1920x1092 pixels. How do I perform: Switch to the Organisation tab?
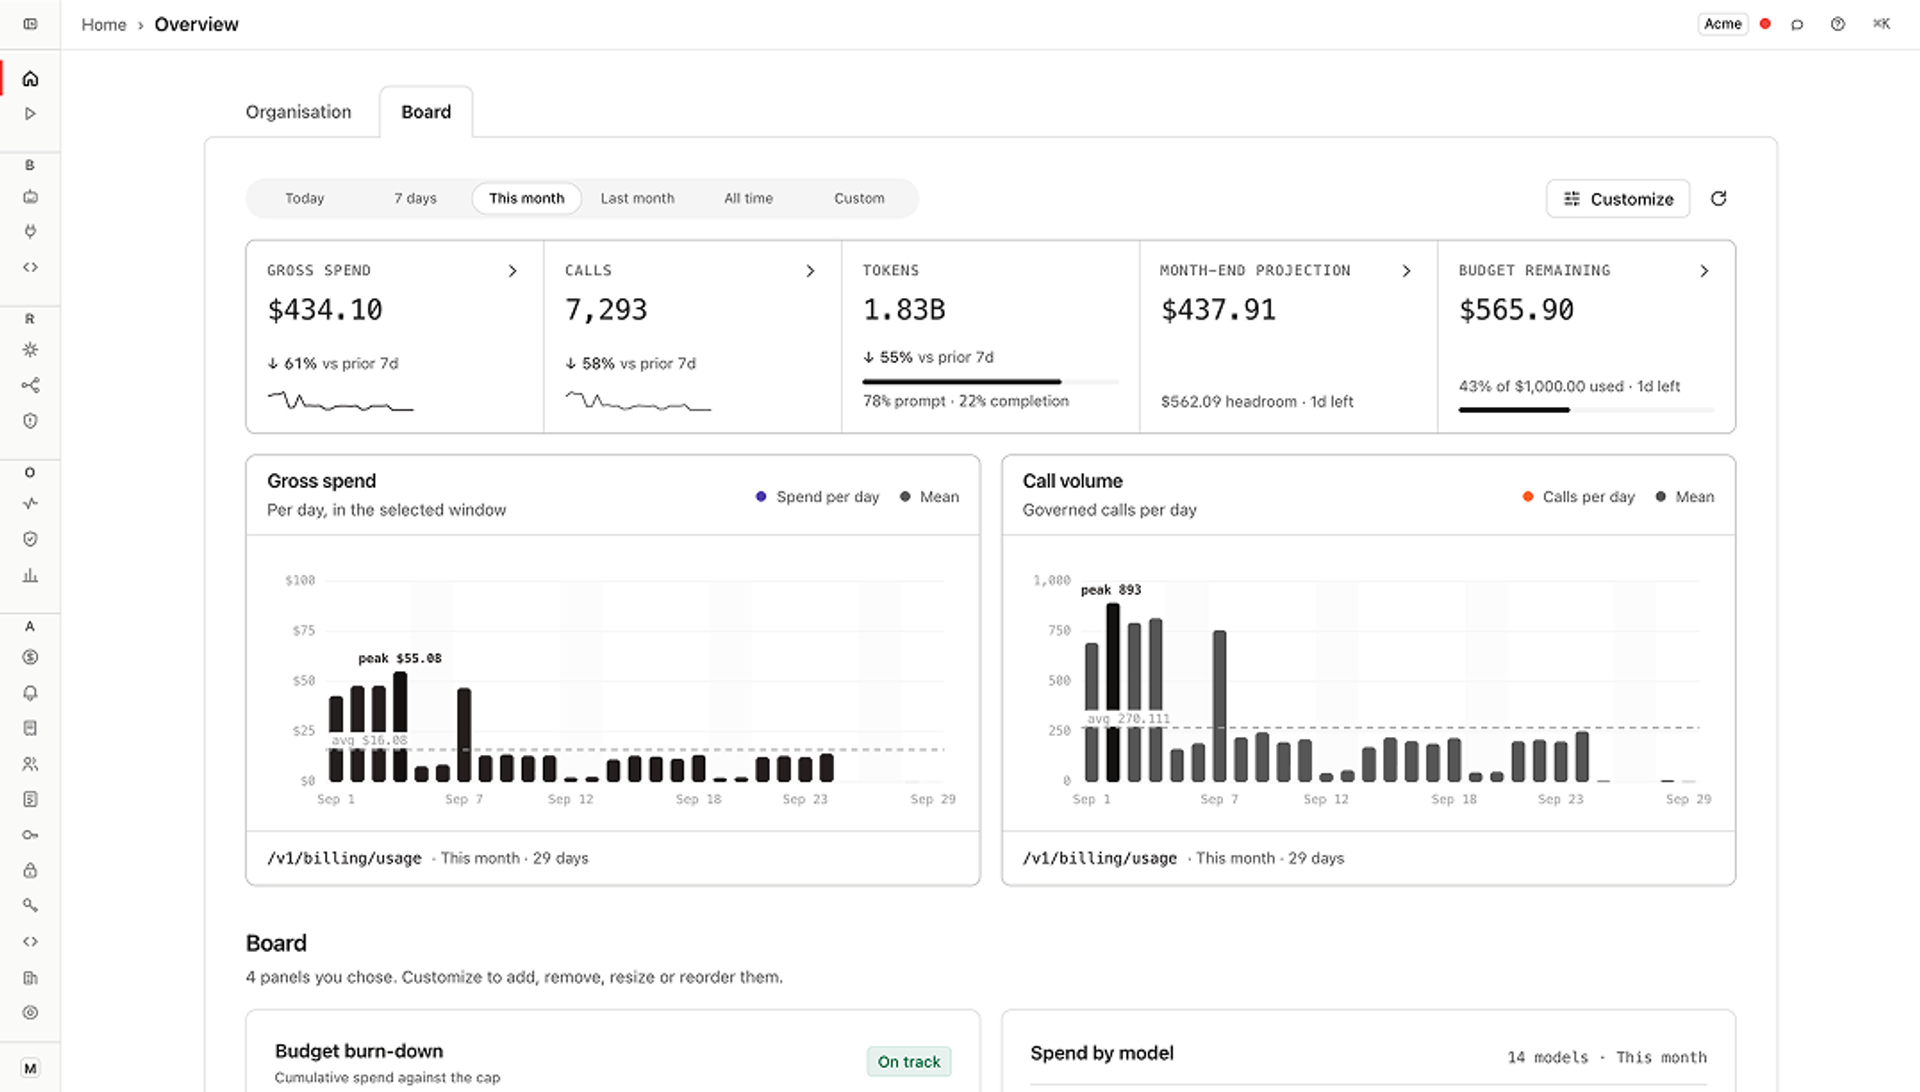298,112
